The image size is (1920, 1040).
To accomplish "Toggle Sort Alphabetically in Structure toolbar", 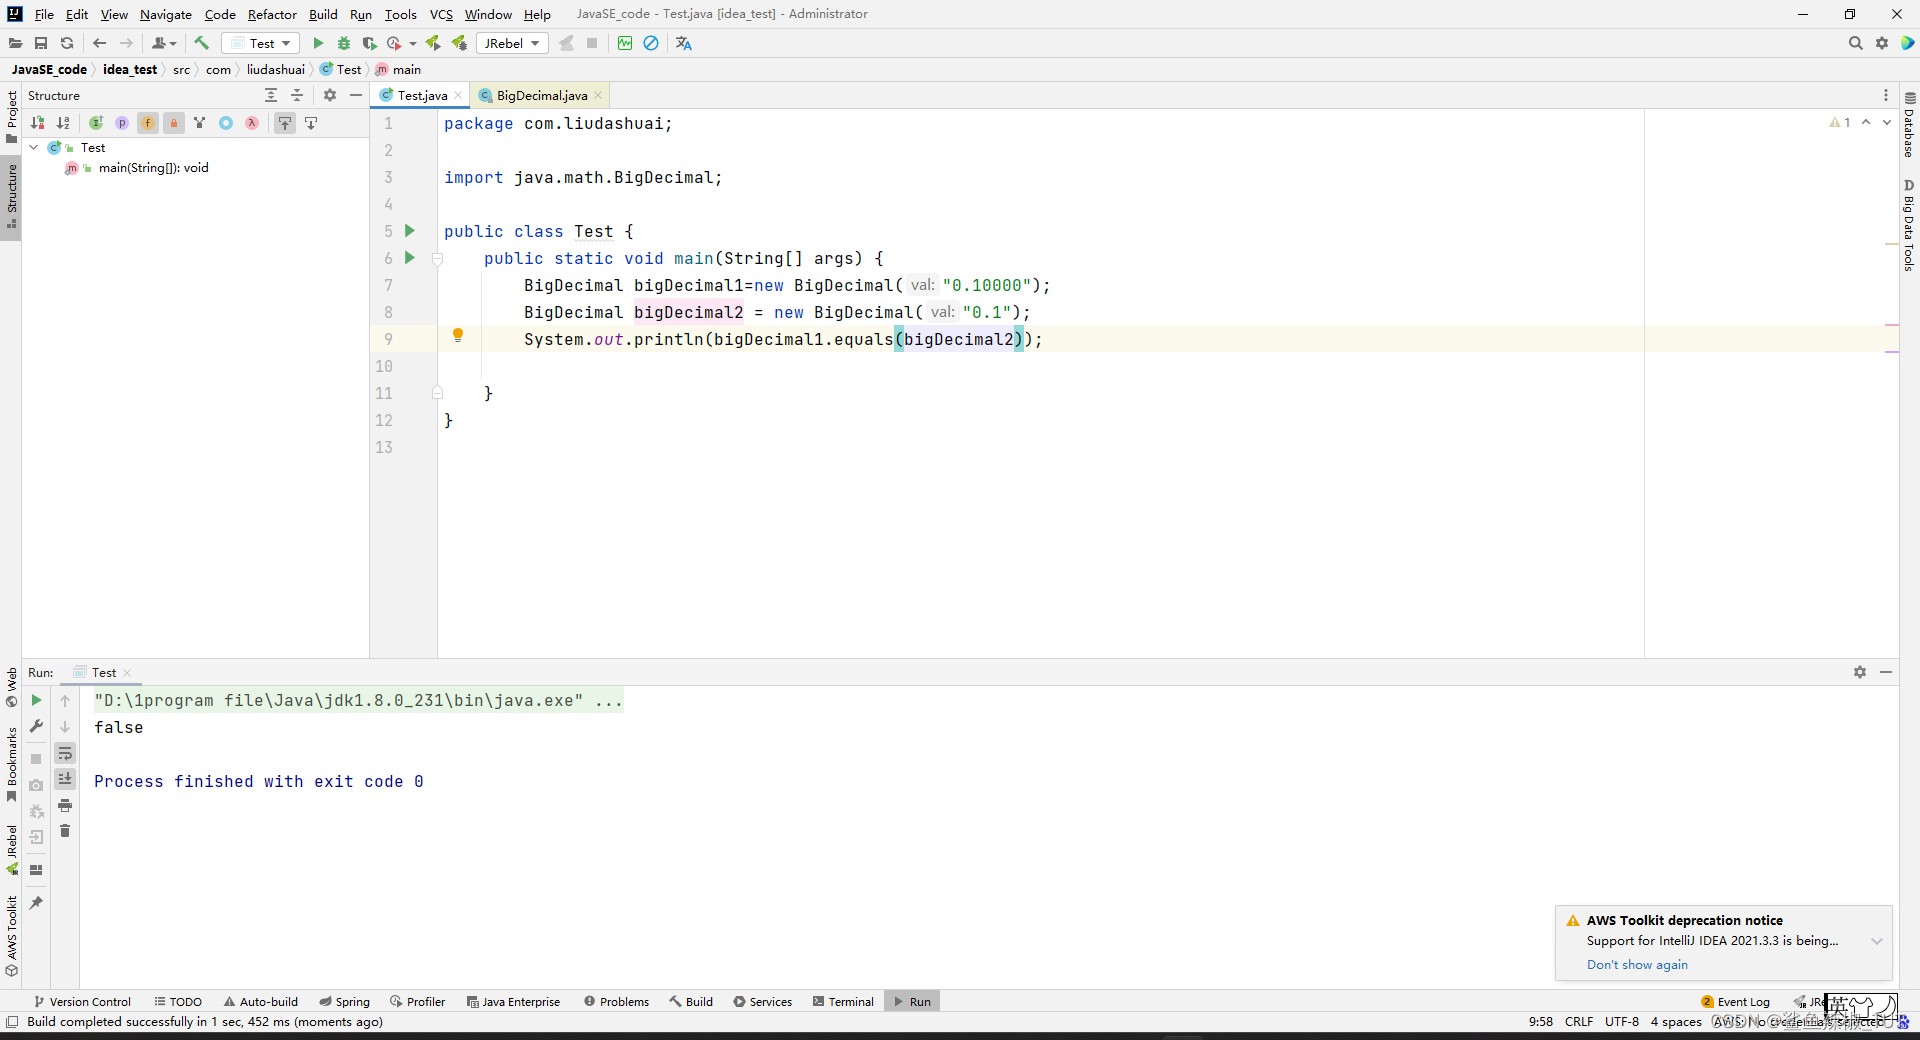I will 63,123.
